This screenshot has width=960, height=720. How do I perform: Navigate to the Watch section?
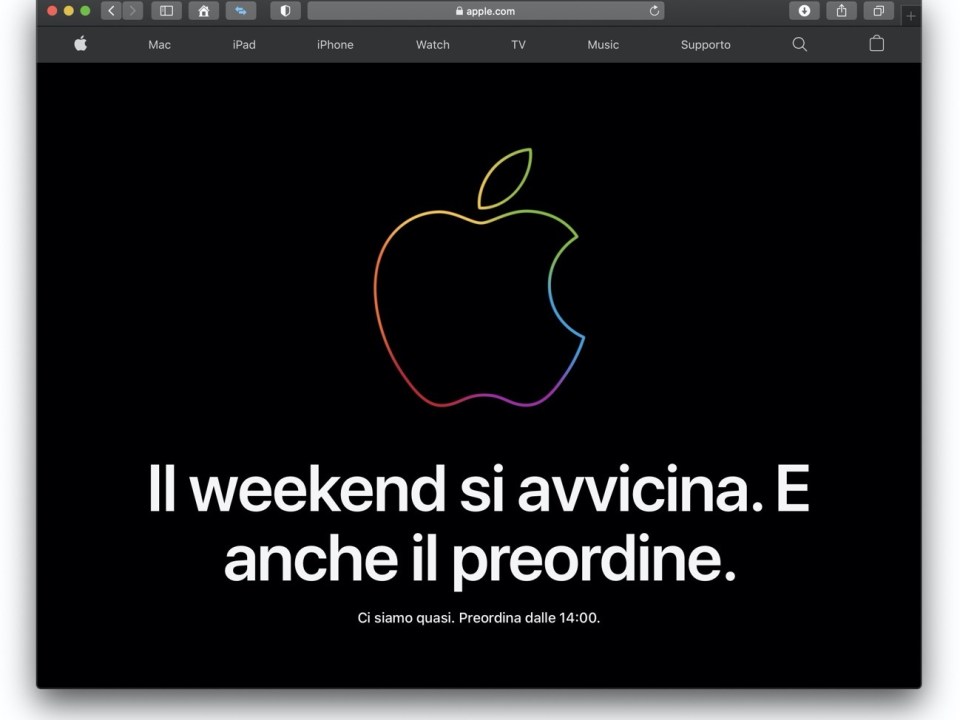click(433, 45)
